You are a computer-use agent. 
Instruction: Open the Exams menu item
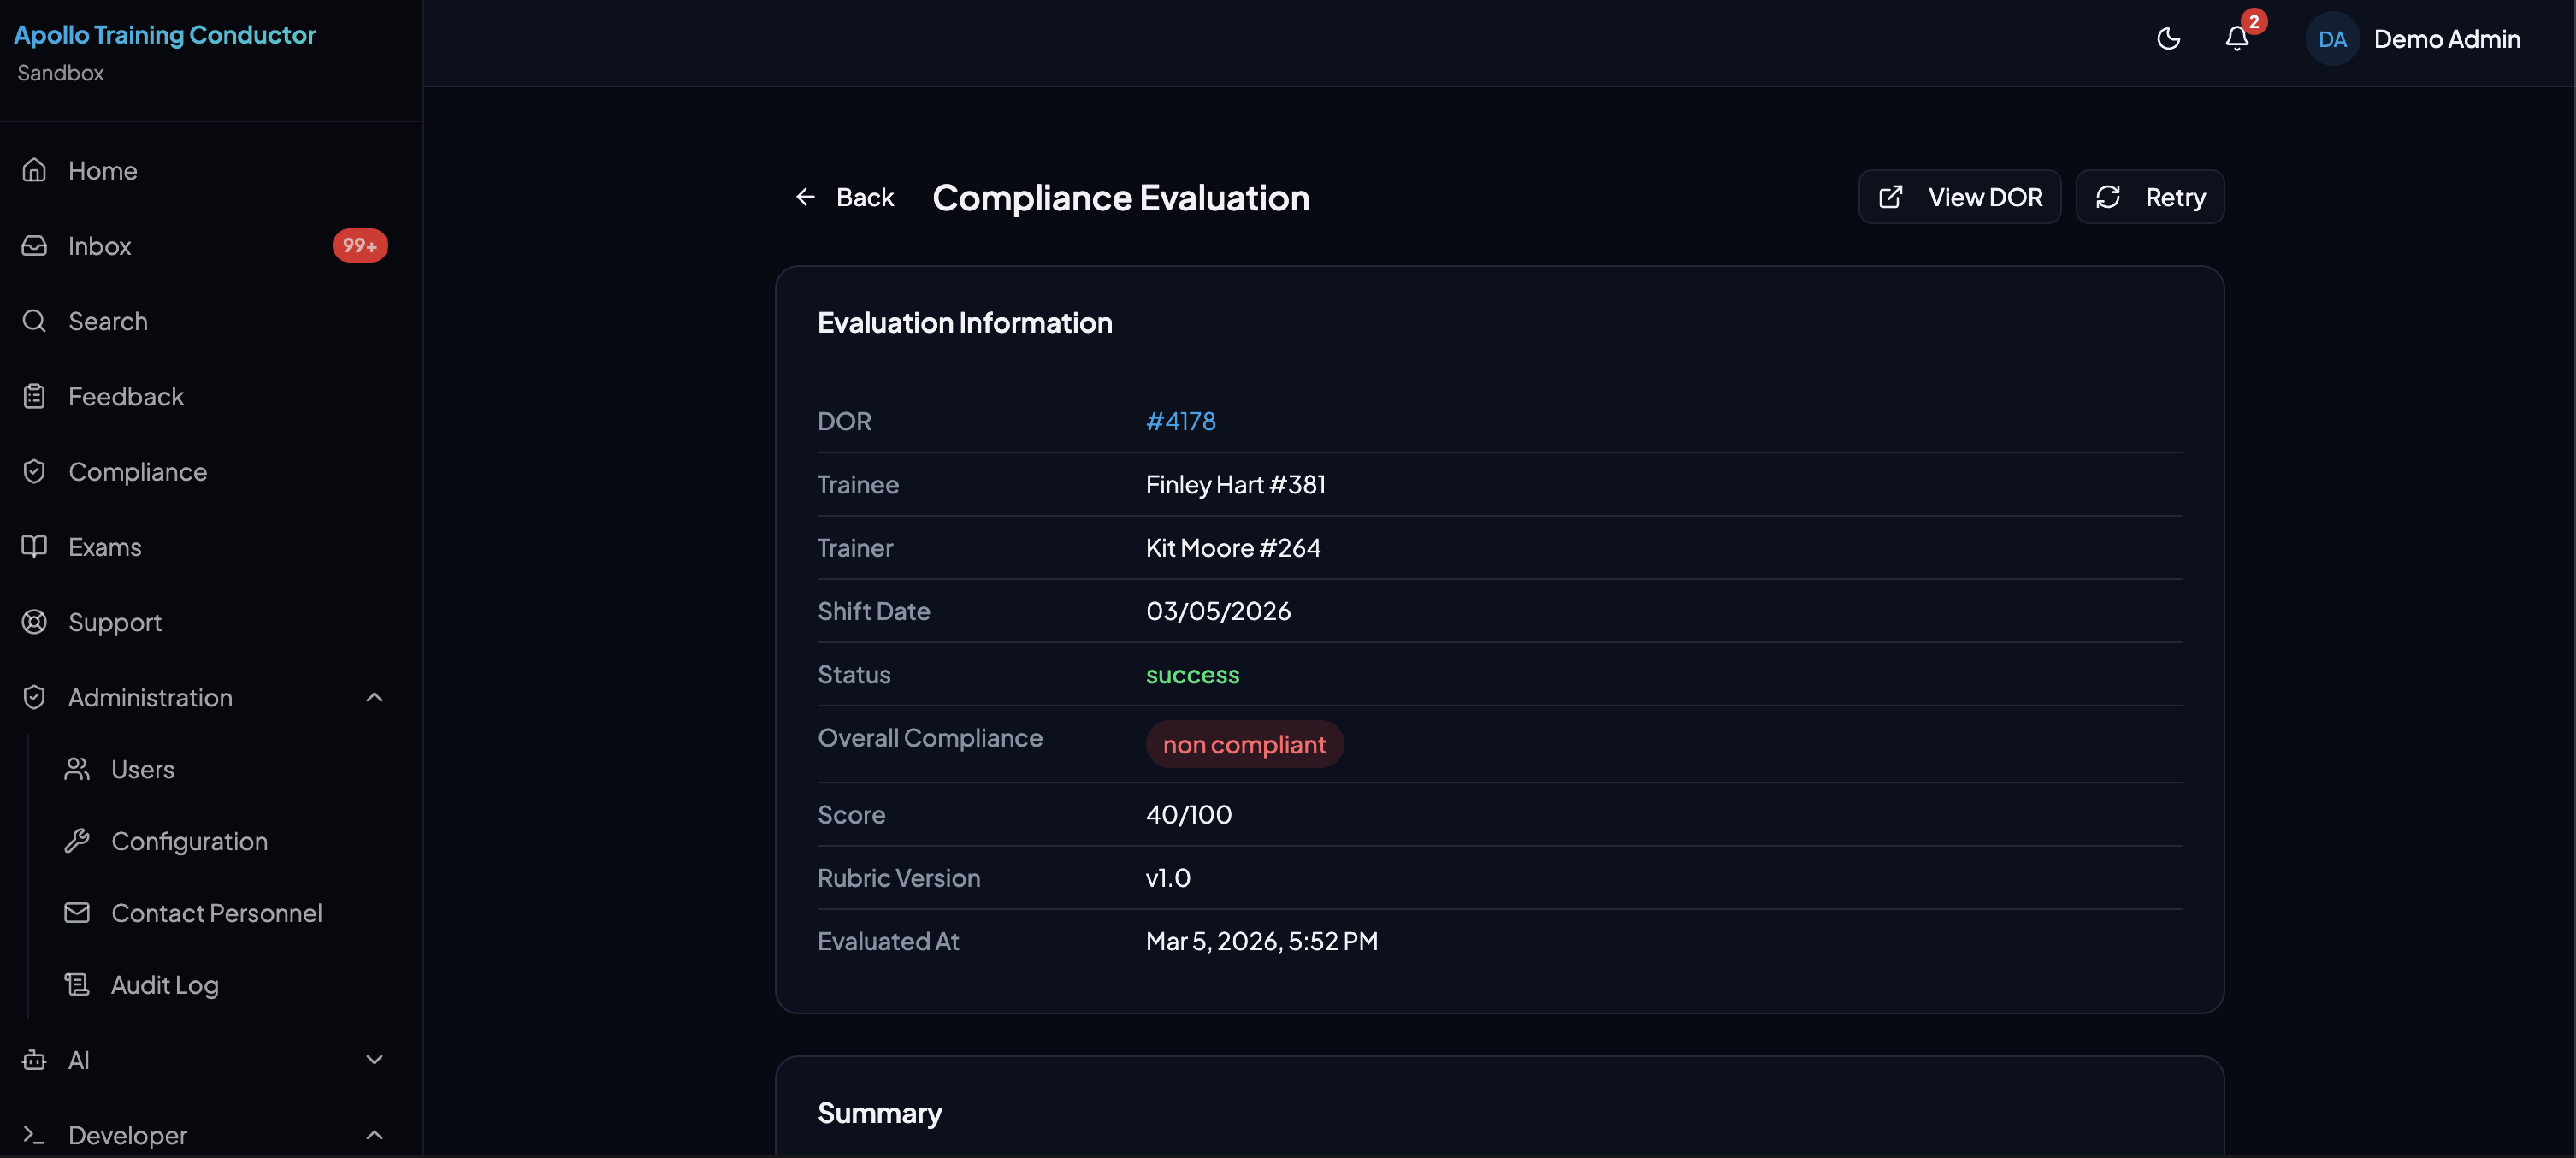[205, 546]
